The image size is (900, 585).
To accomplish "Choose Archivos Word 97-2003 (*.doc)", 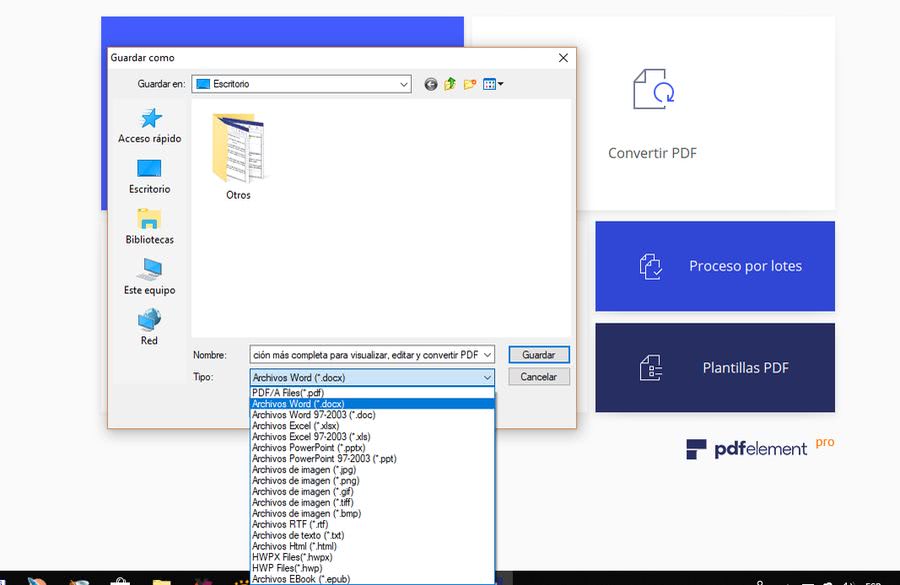I will point(373,414).
